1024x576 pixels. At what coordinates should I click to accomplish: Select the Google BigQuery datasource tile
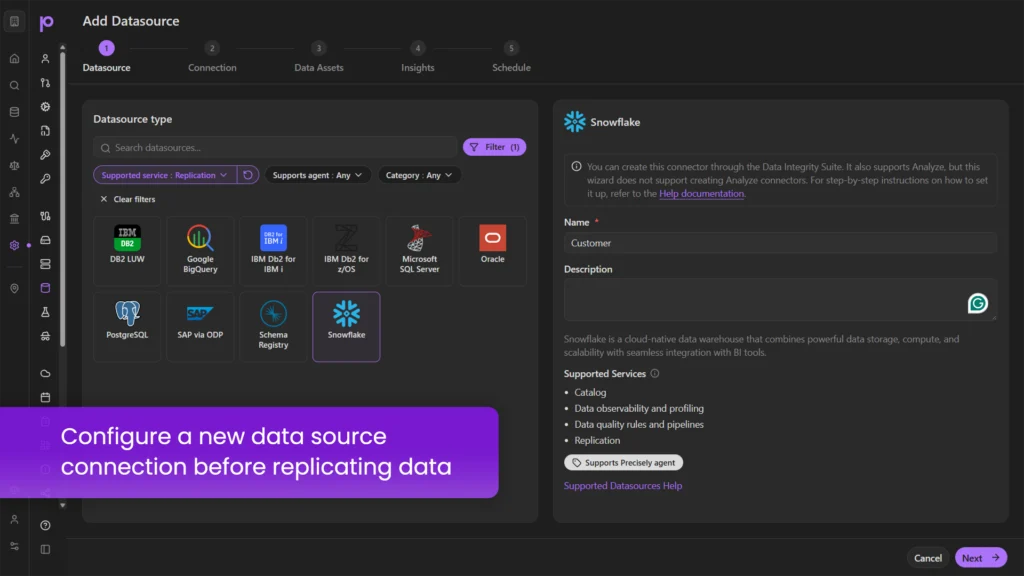coord(200,251)
